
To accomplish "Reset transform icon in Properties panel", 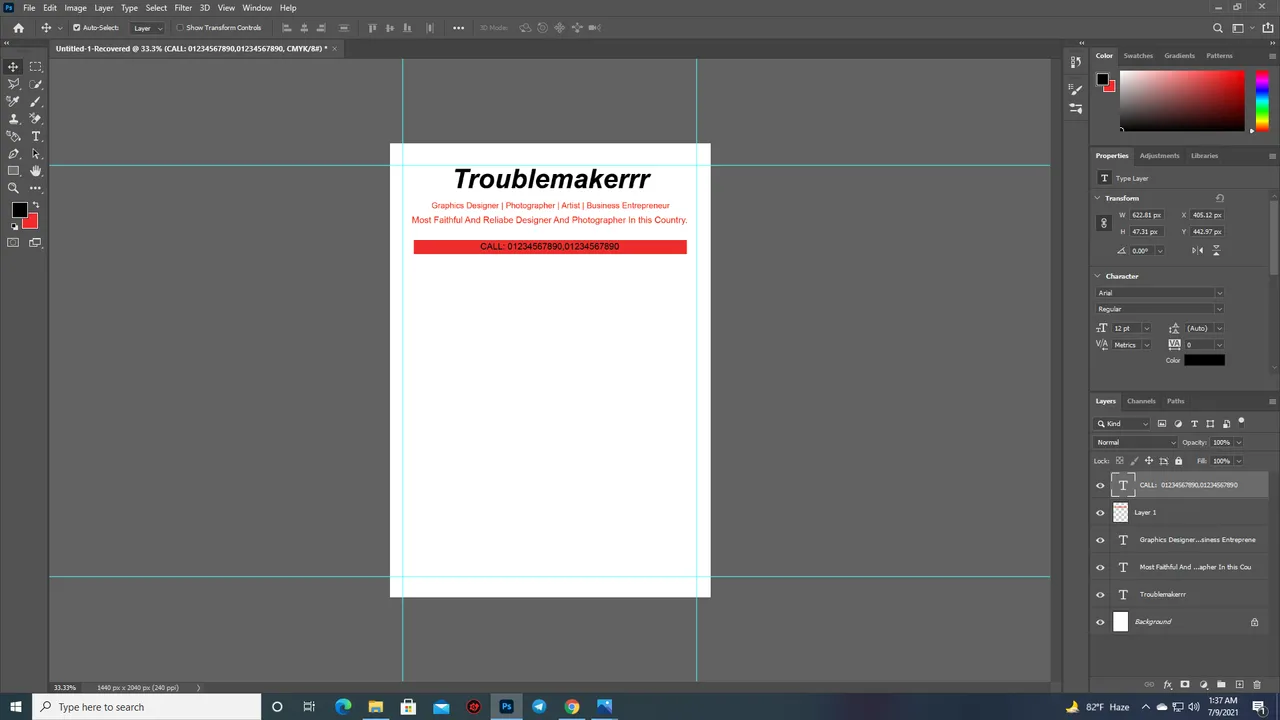I will coord(1219,198).
